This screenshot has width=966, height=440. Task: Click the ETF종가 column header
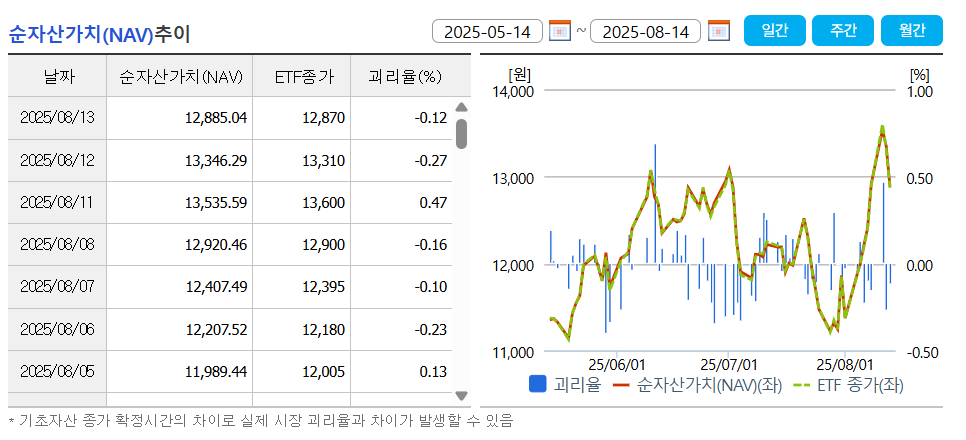pyautogui.click(x=302, y=76)
